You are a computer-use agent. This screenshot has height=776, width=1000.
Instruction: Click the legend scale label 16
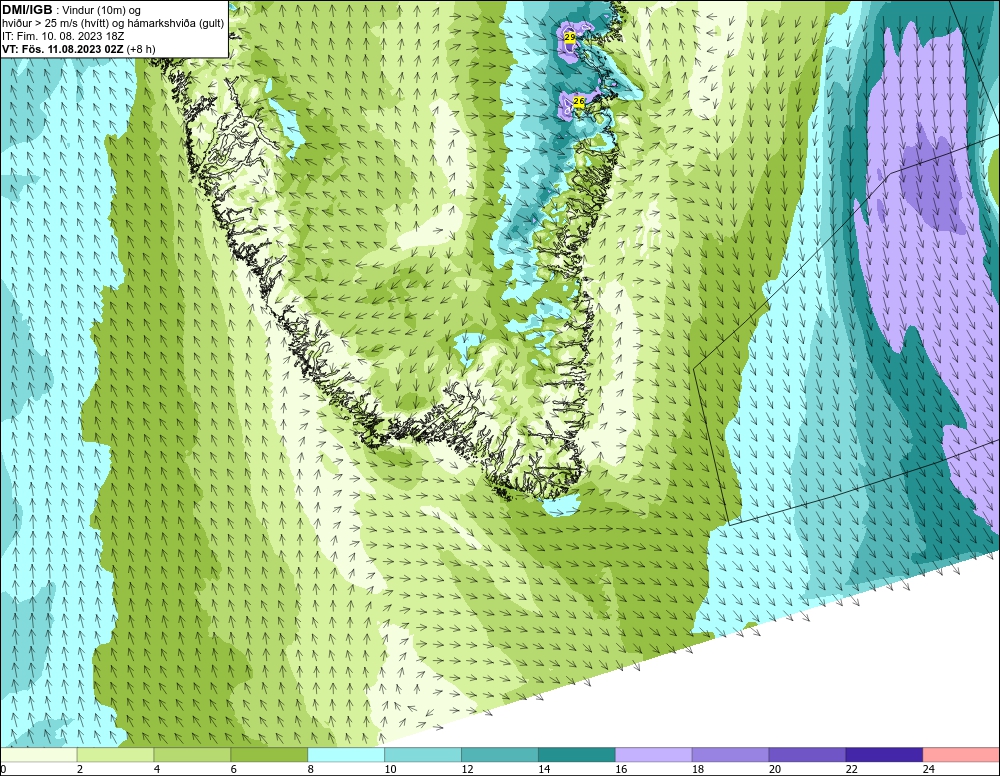pyautogui.click(x=621, y=769)
